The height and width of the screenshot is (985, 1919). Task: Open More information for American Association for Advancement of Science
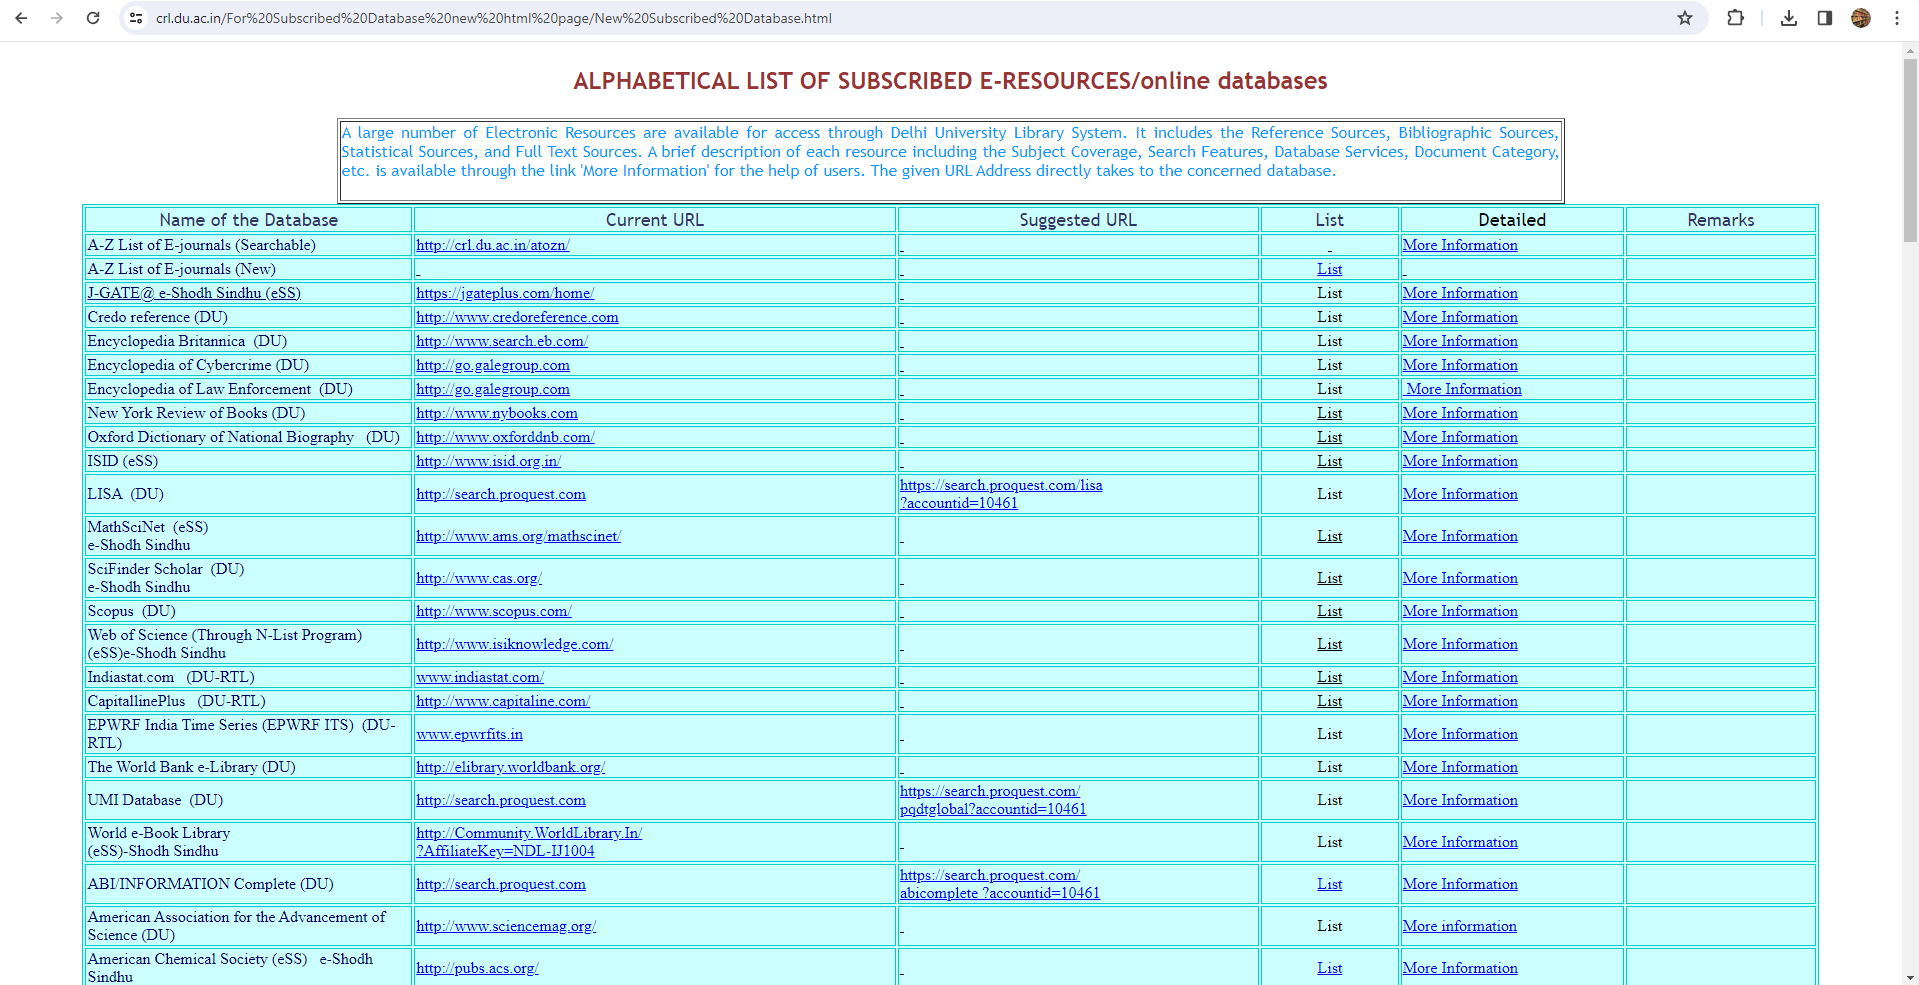(1460, 926)
